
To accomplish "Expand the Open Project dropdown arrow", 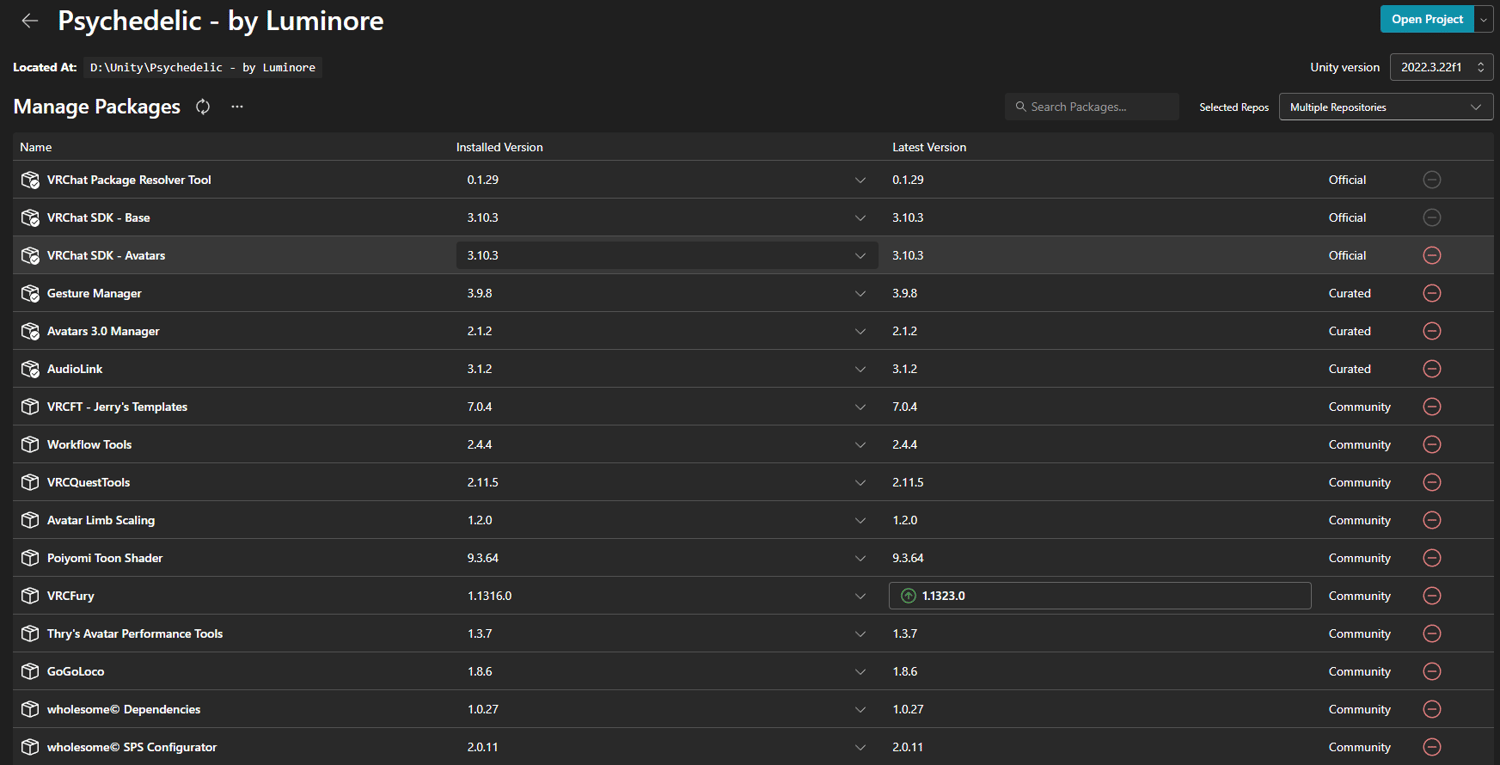I will click(x=1484, y=19).
